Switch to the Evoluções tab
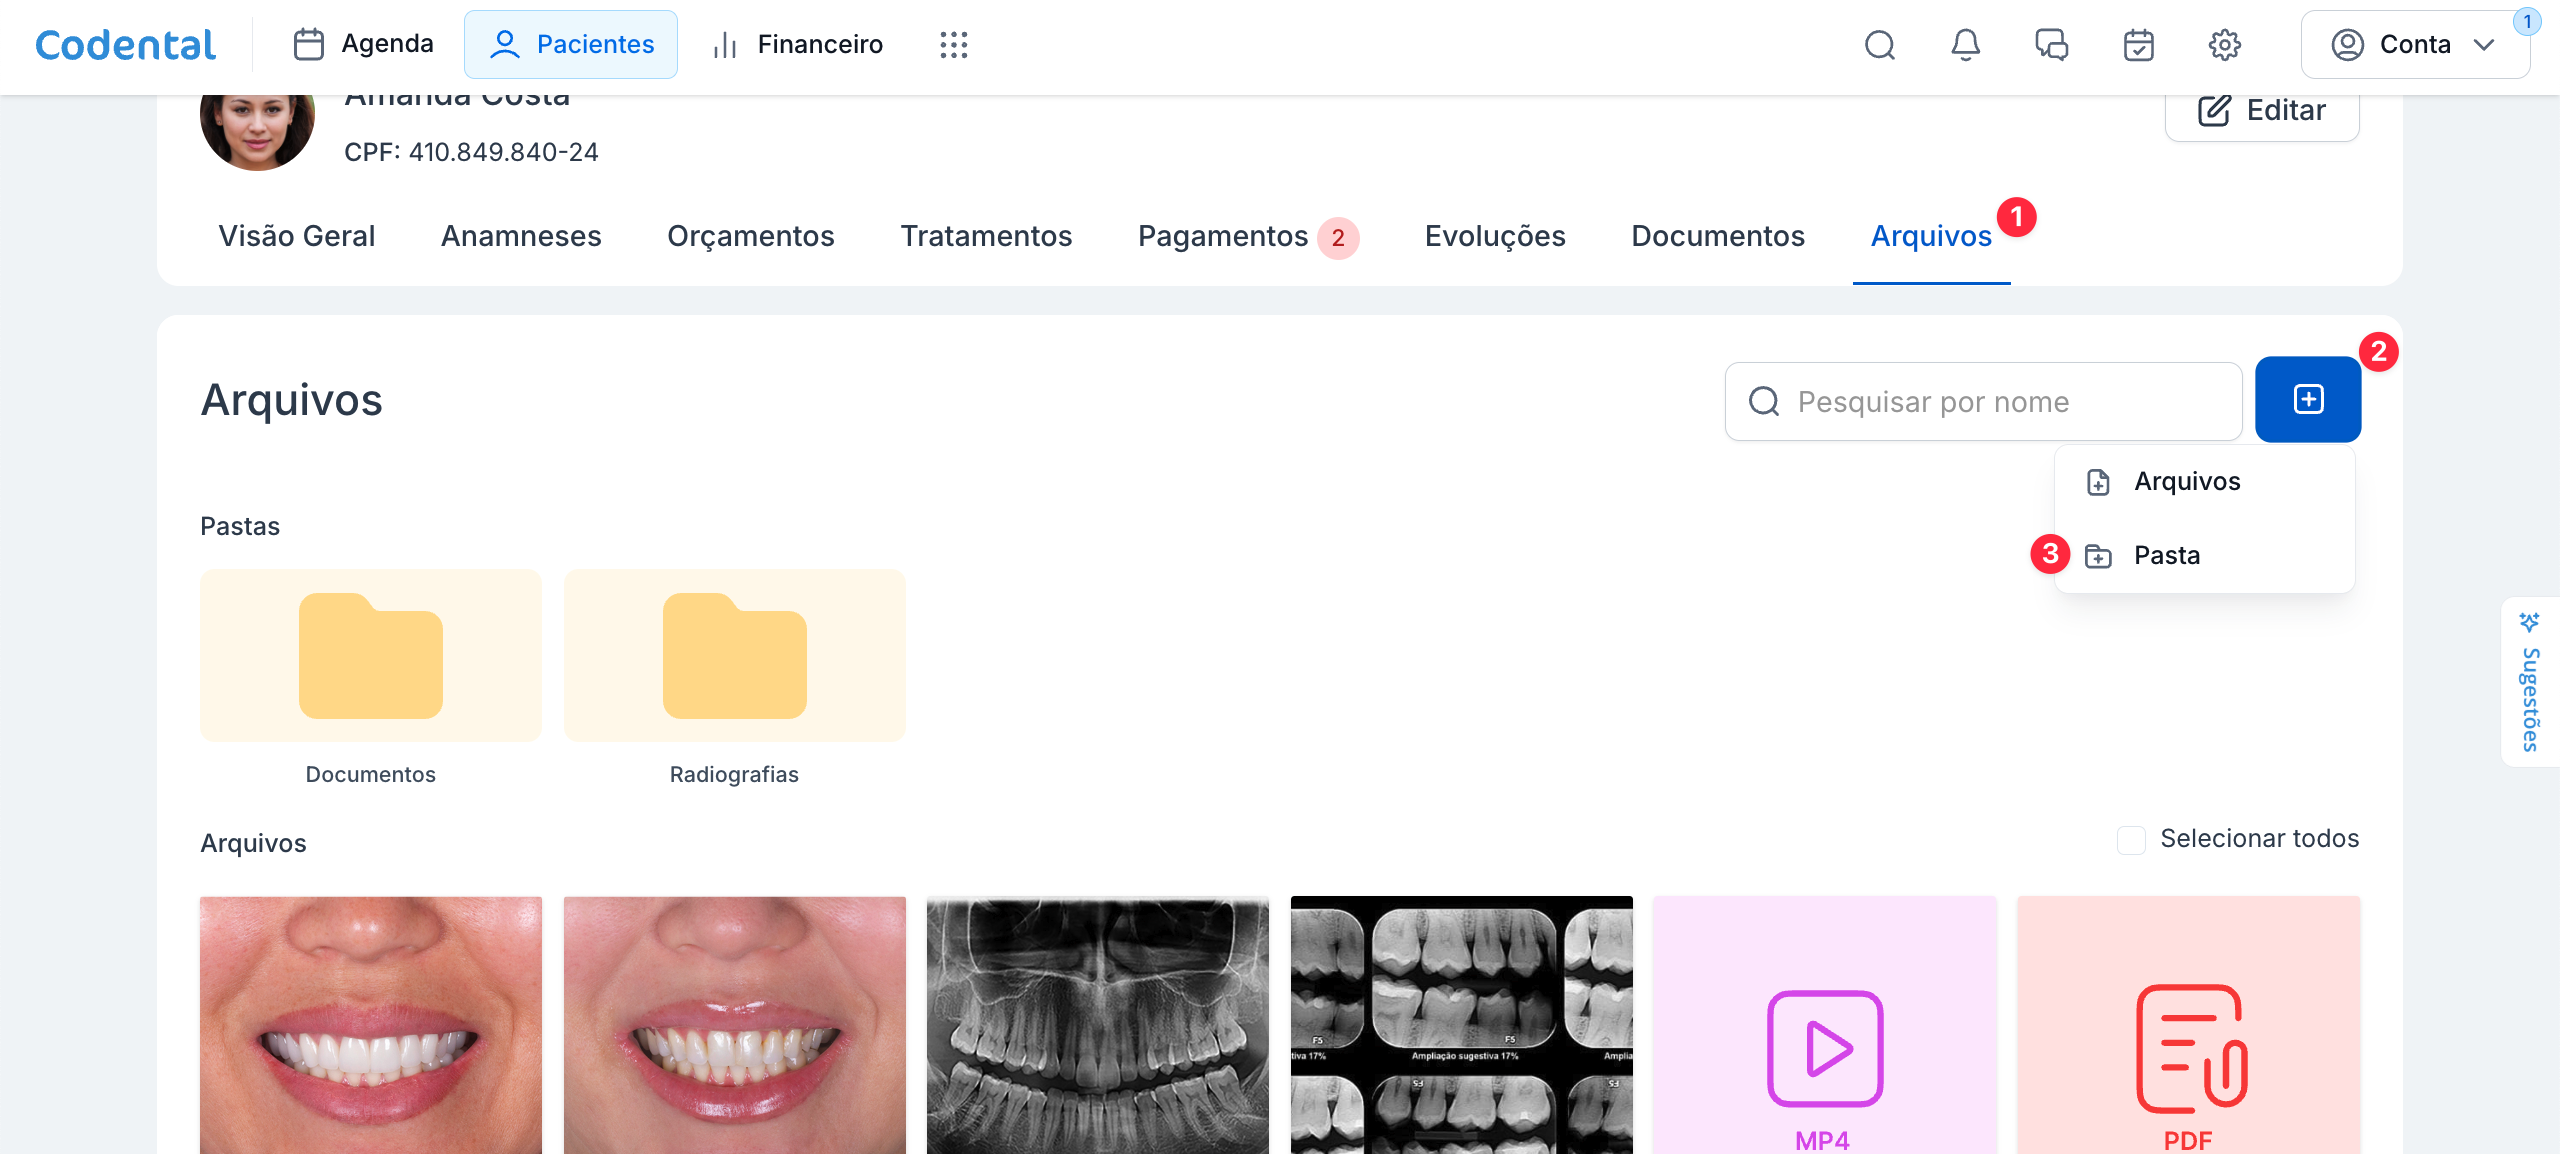 pyautogui.click(x=1494, y=237)
